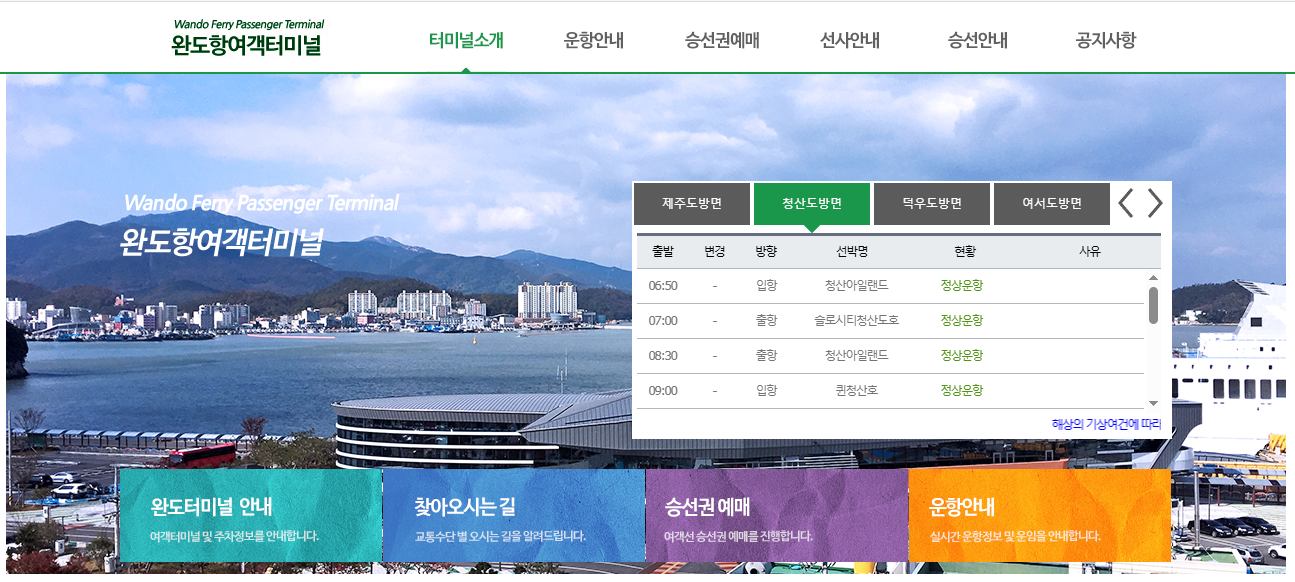Select the 제주도방면 schedule tab
The image size is (1295, 582).
tap(692, 203)
